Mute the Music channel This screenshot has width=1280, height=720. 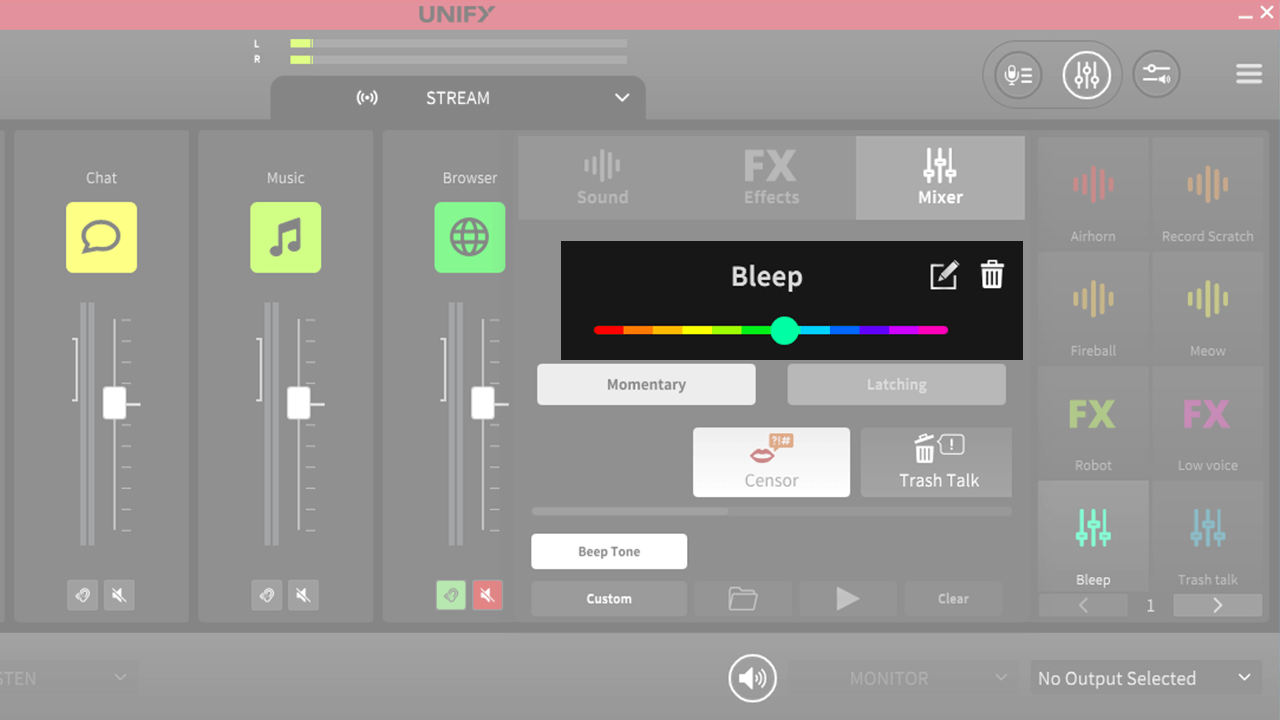pyautogui.click(x=303, y=595)
